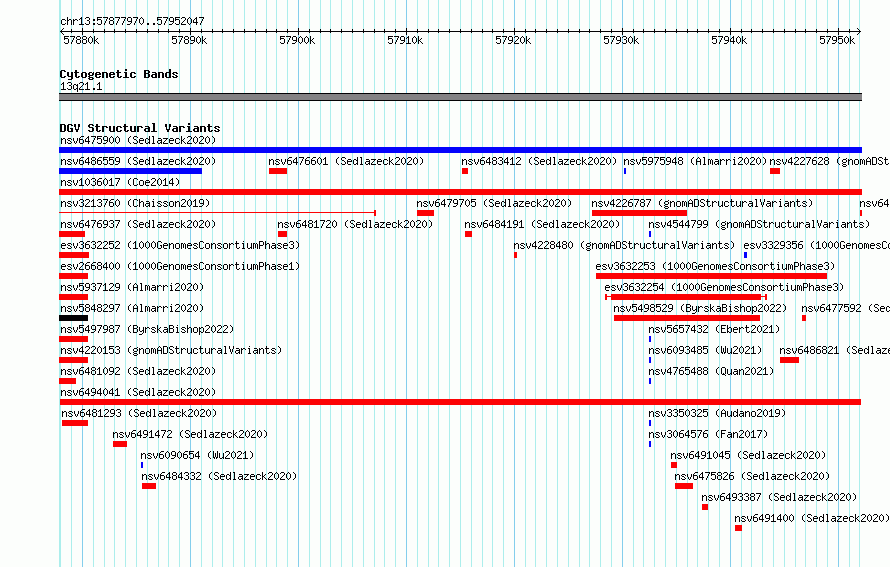Click the red bar under nsv6475826
Viewport: 890px width, 567px height.
click(x=684, y=486)
